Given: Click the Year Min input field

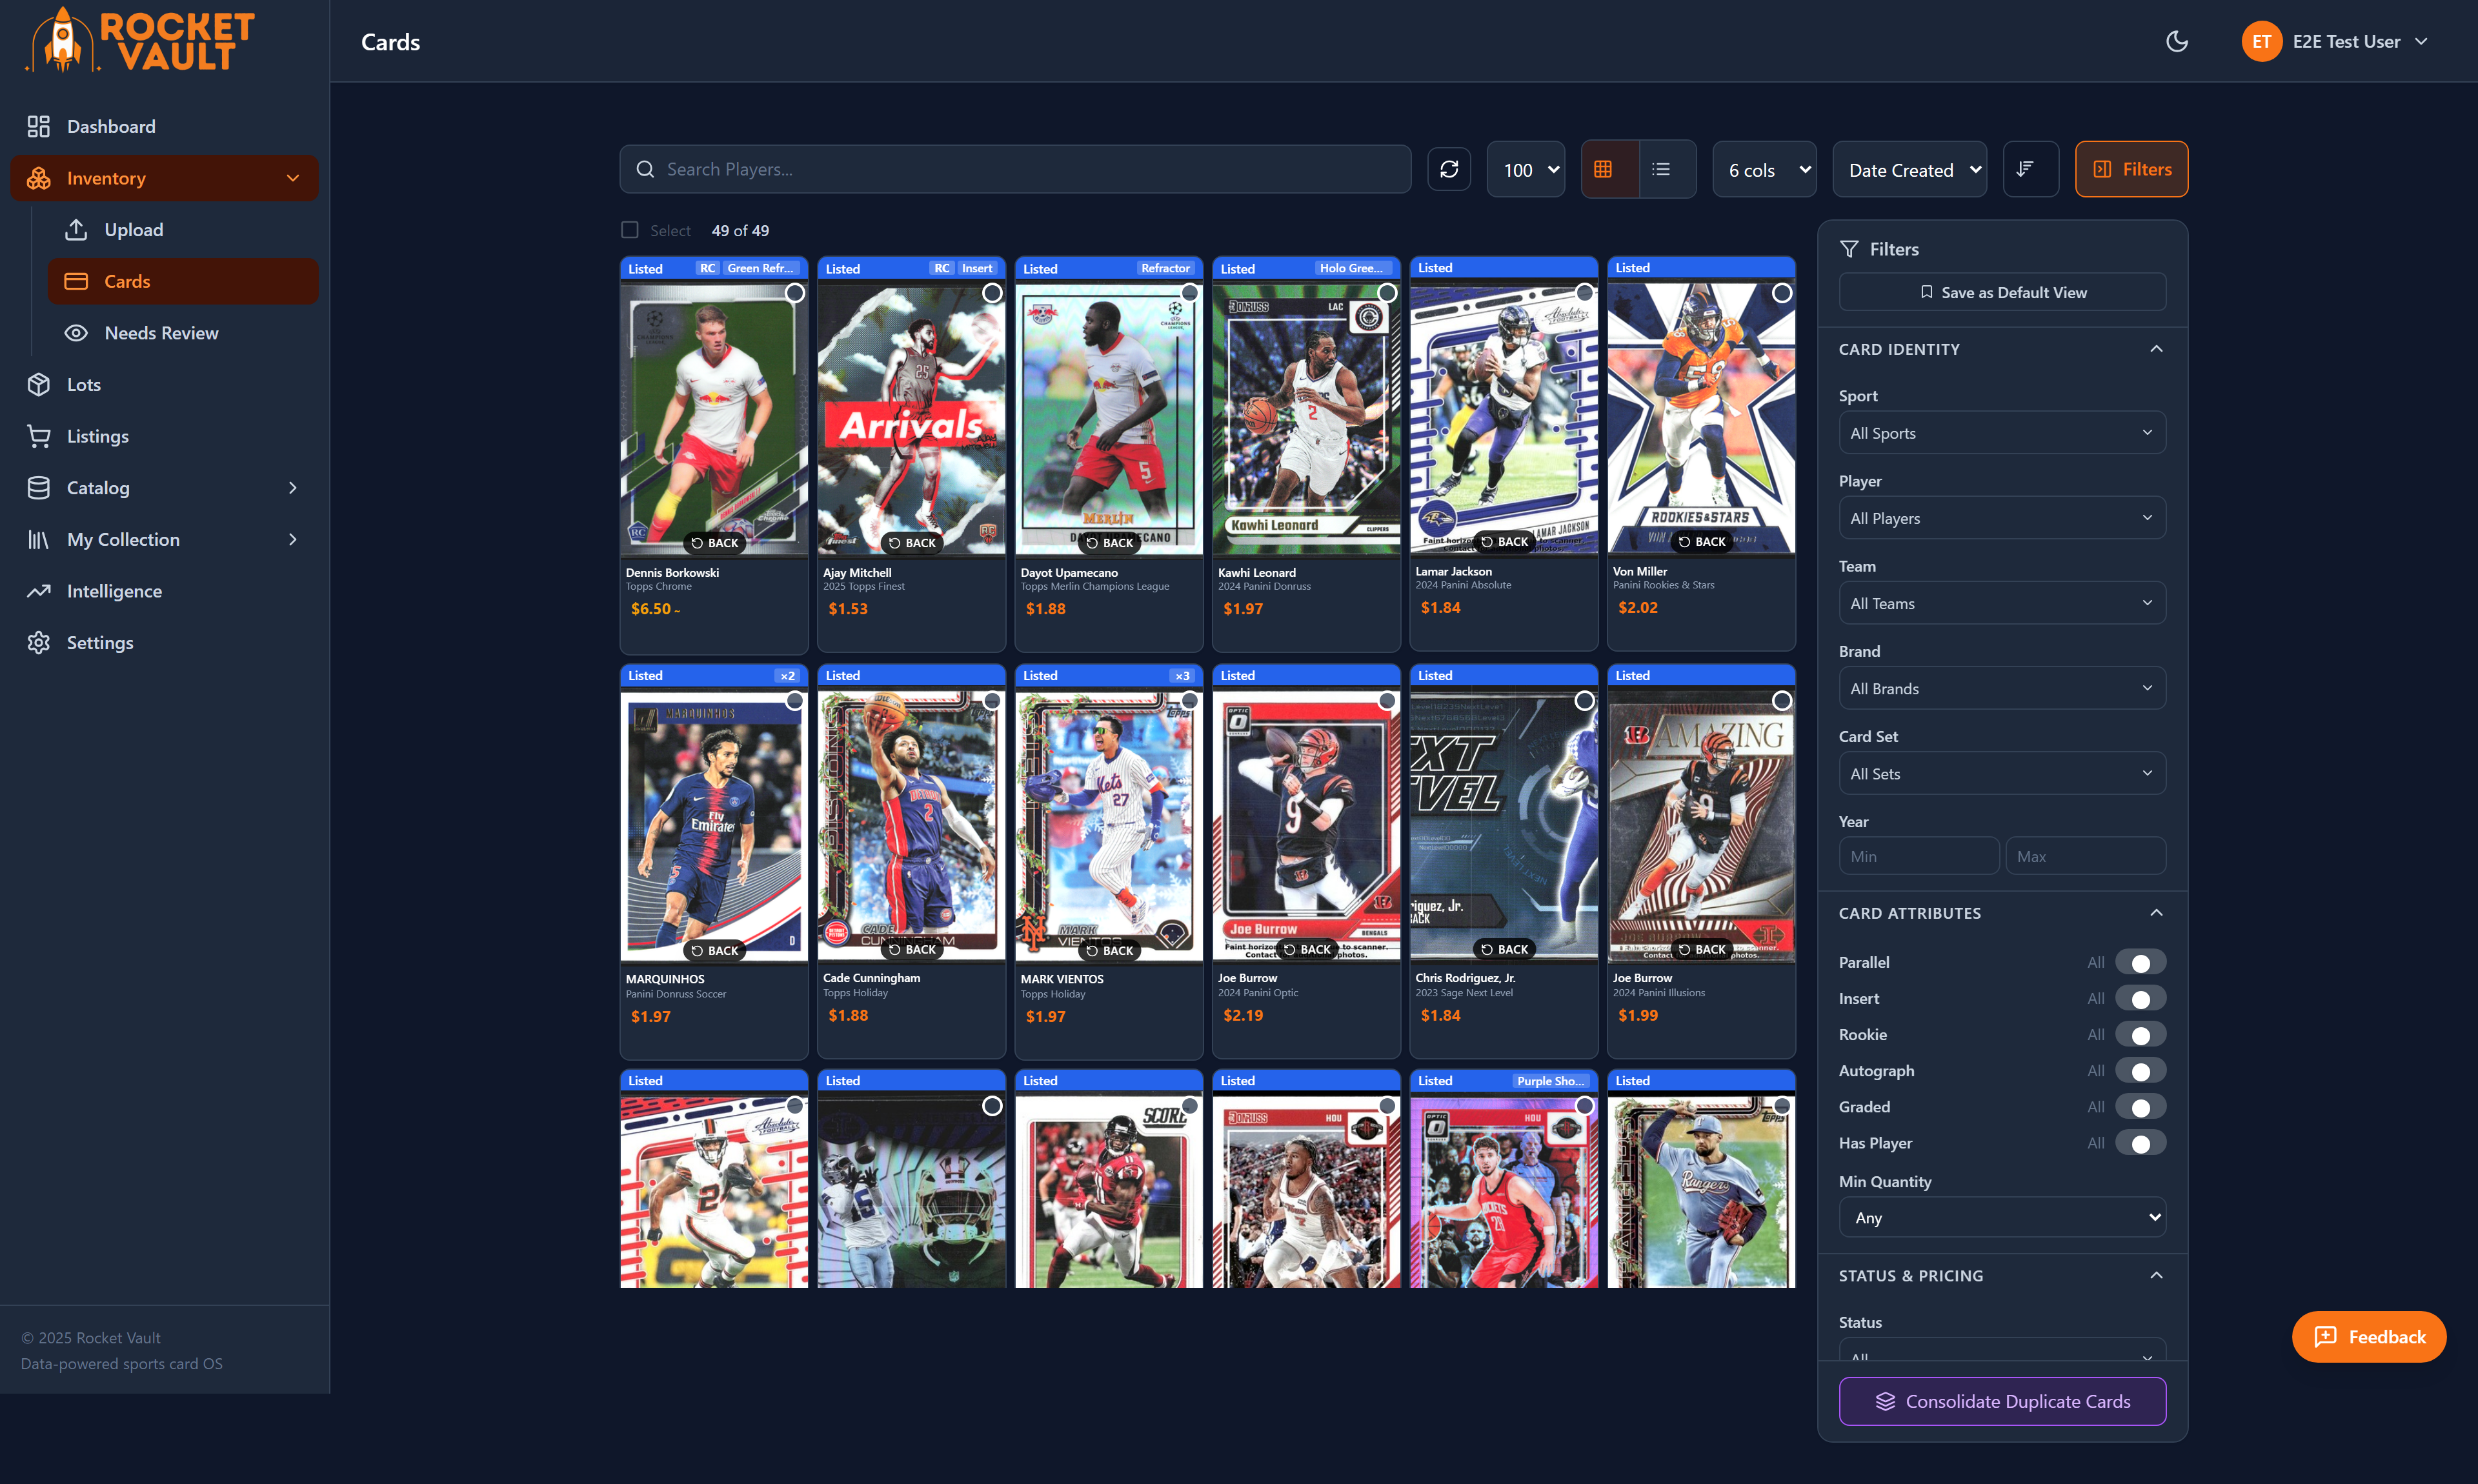Looking at the screenshot, I should pyautogui.click(x=1917, y=855).
